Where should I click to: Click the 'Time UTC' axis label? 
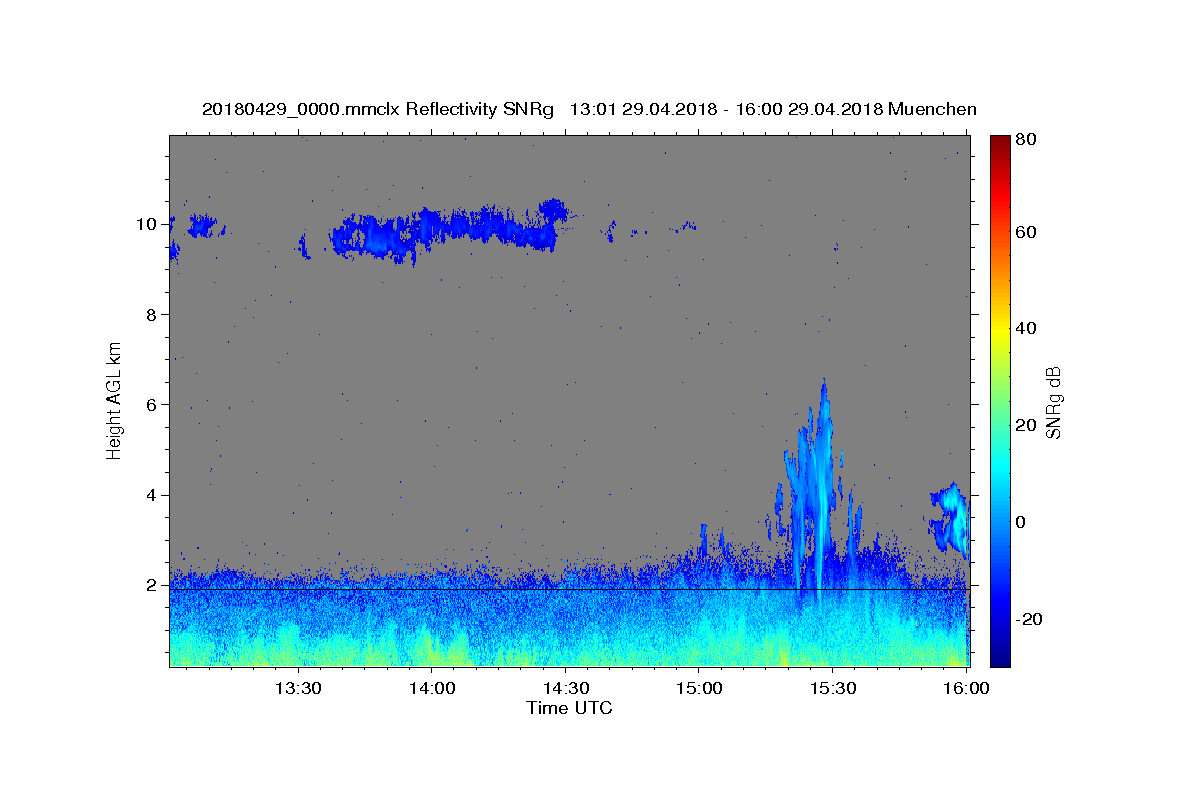[x=569, y=708]
